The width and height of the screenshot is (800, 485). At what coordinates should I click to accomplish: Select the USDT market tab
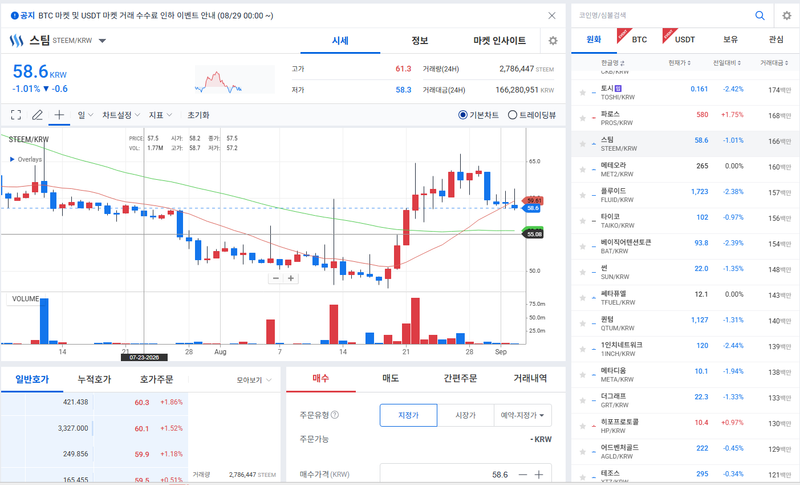click(685, 40)
